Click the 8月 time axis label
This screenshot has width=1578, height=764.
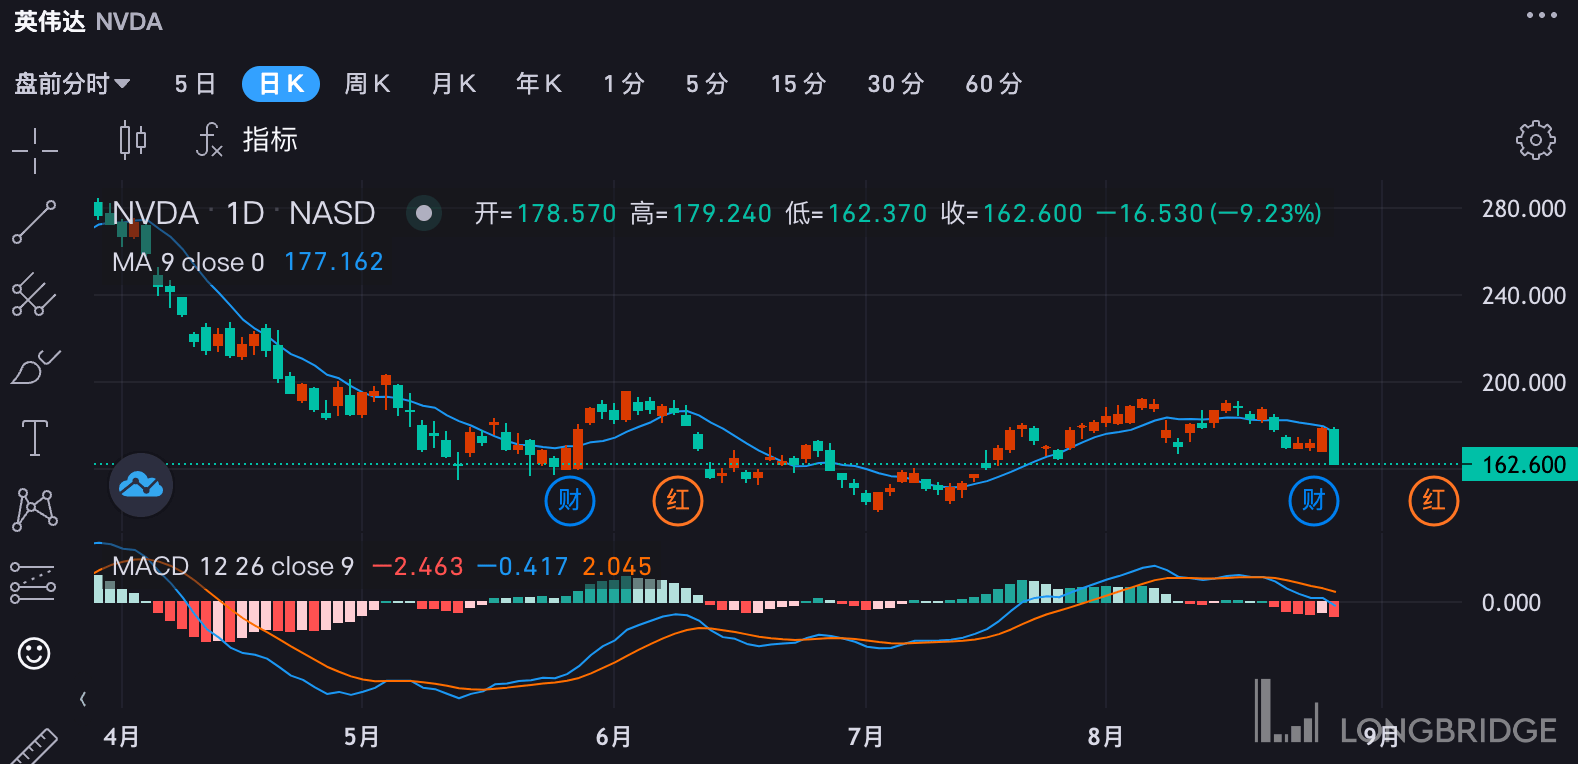tap(1106, 737)
